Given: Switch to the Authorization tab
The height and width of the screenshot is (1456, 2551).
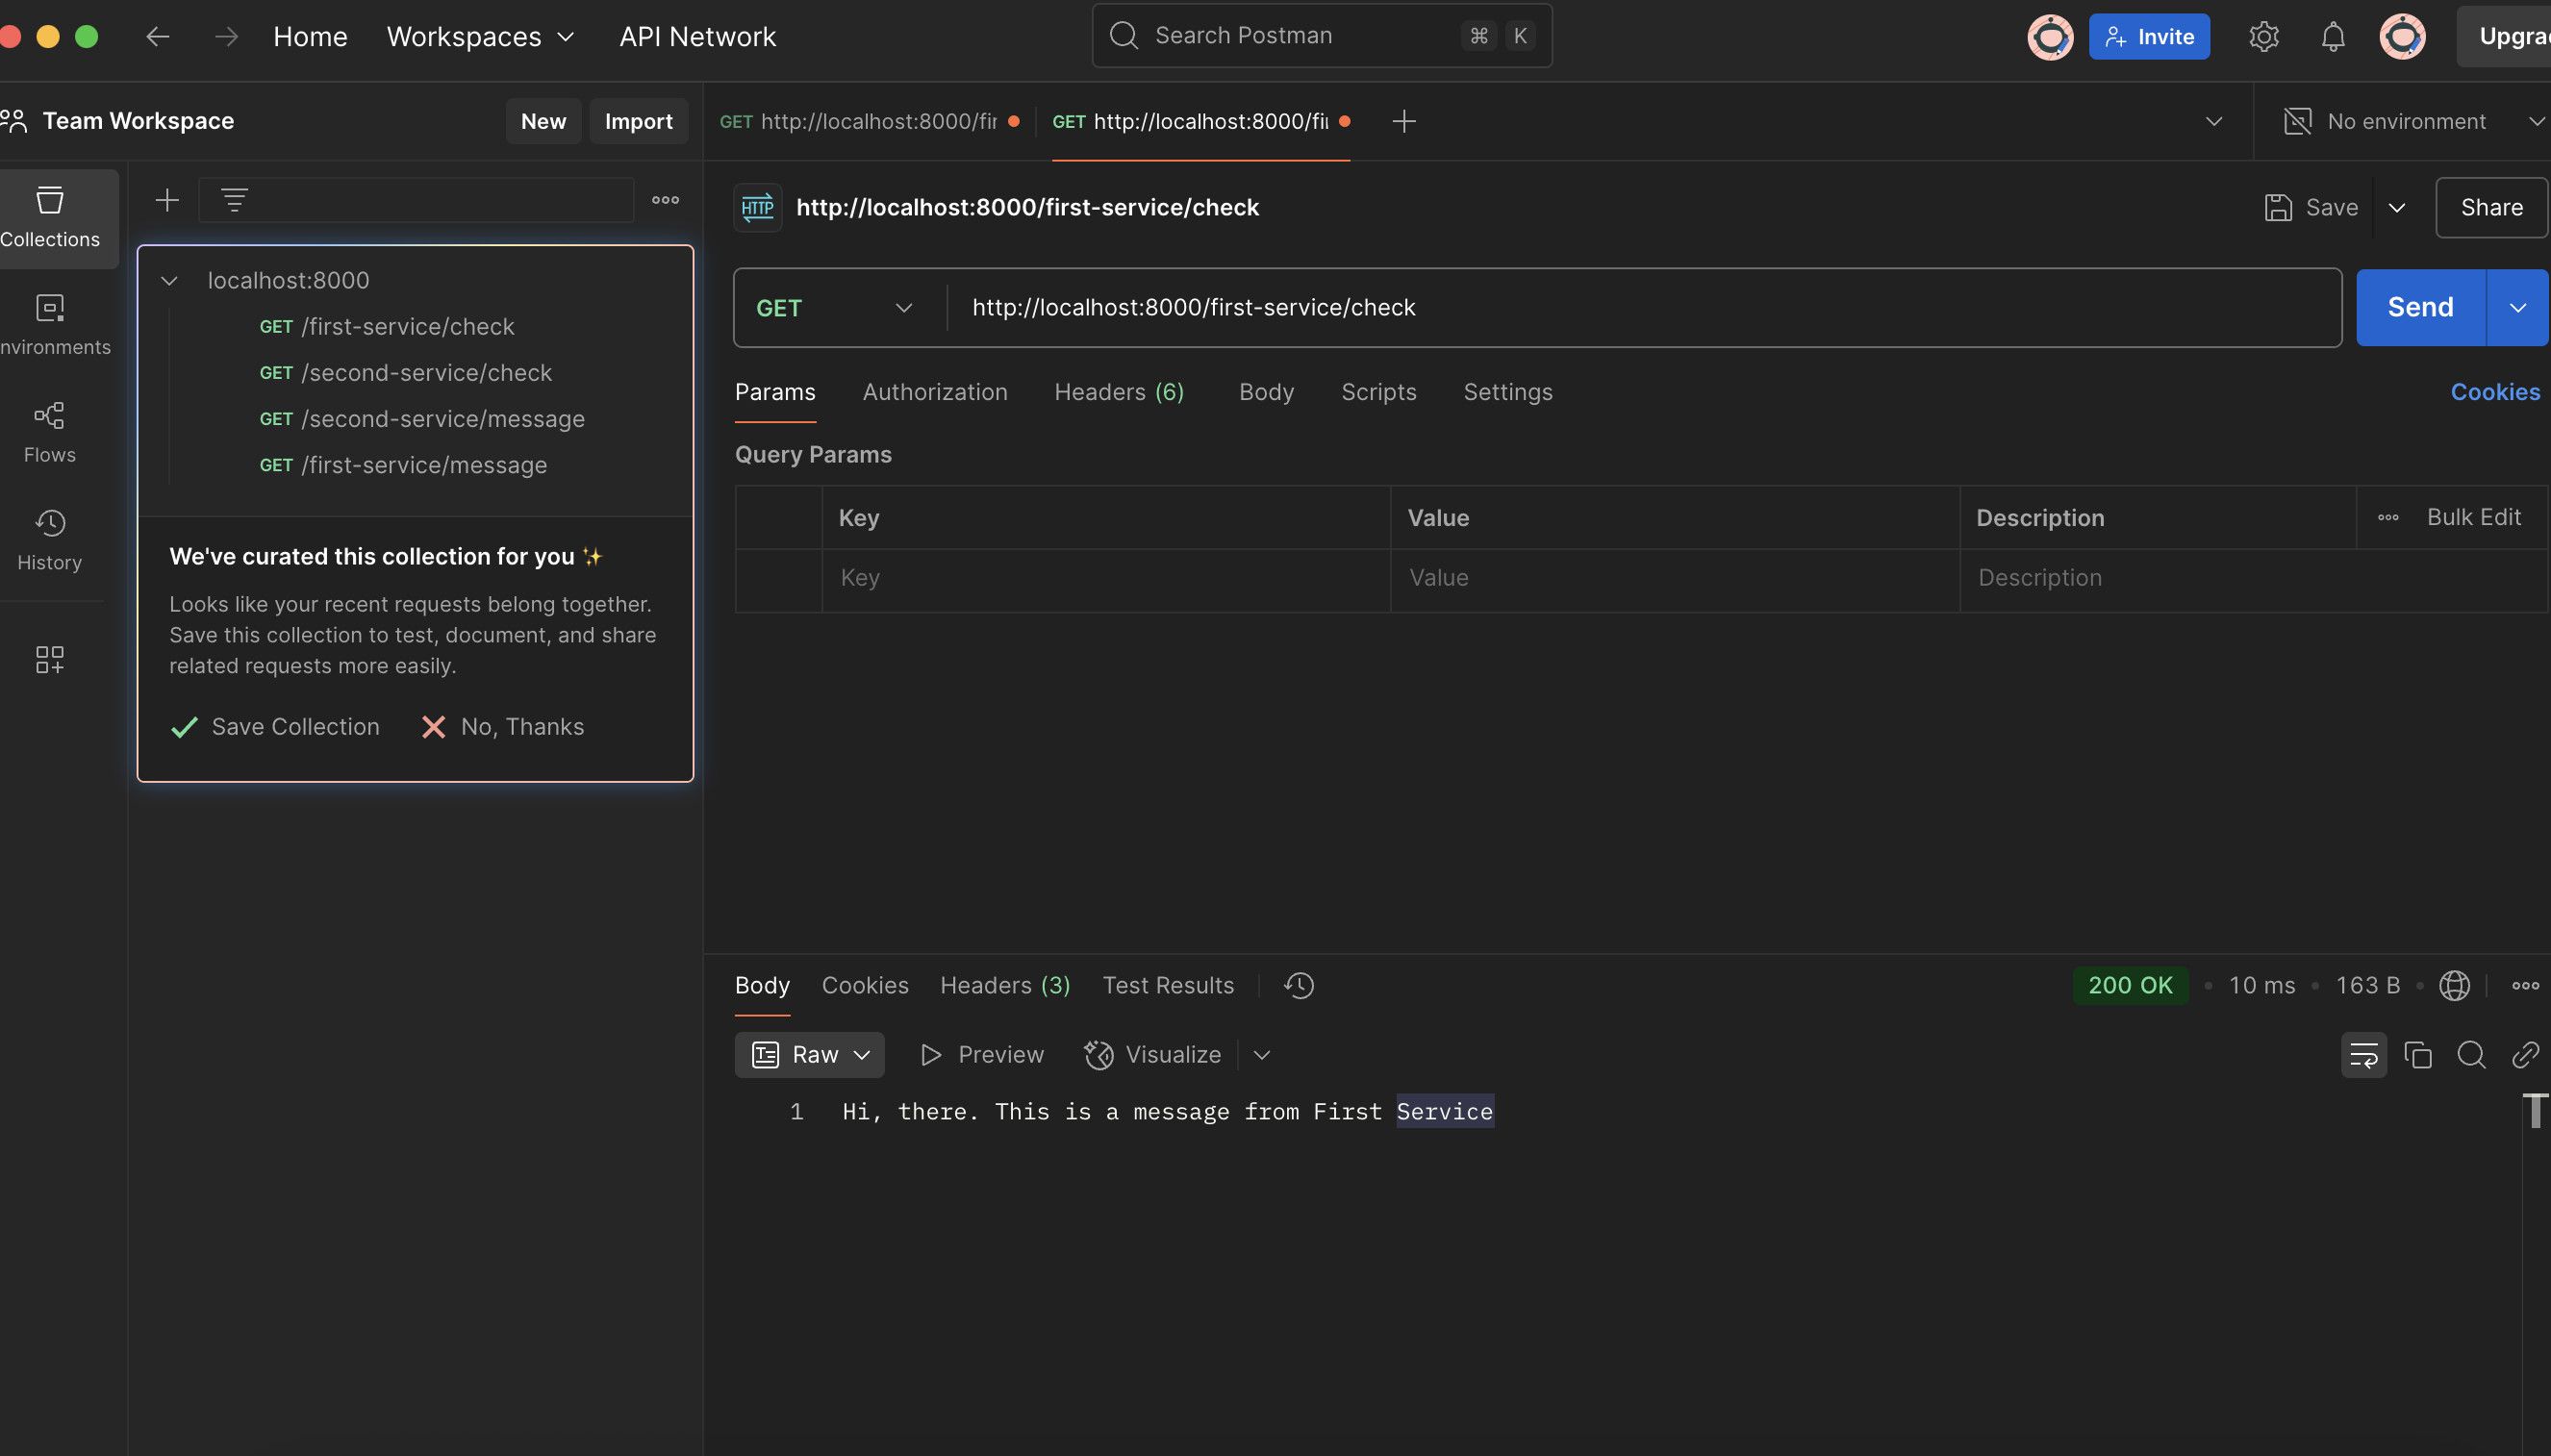Looking at the screenshot, I should click(934, 392).
